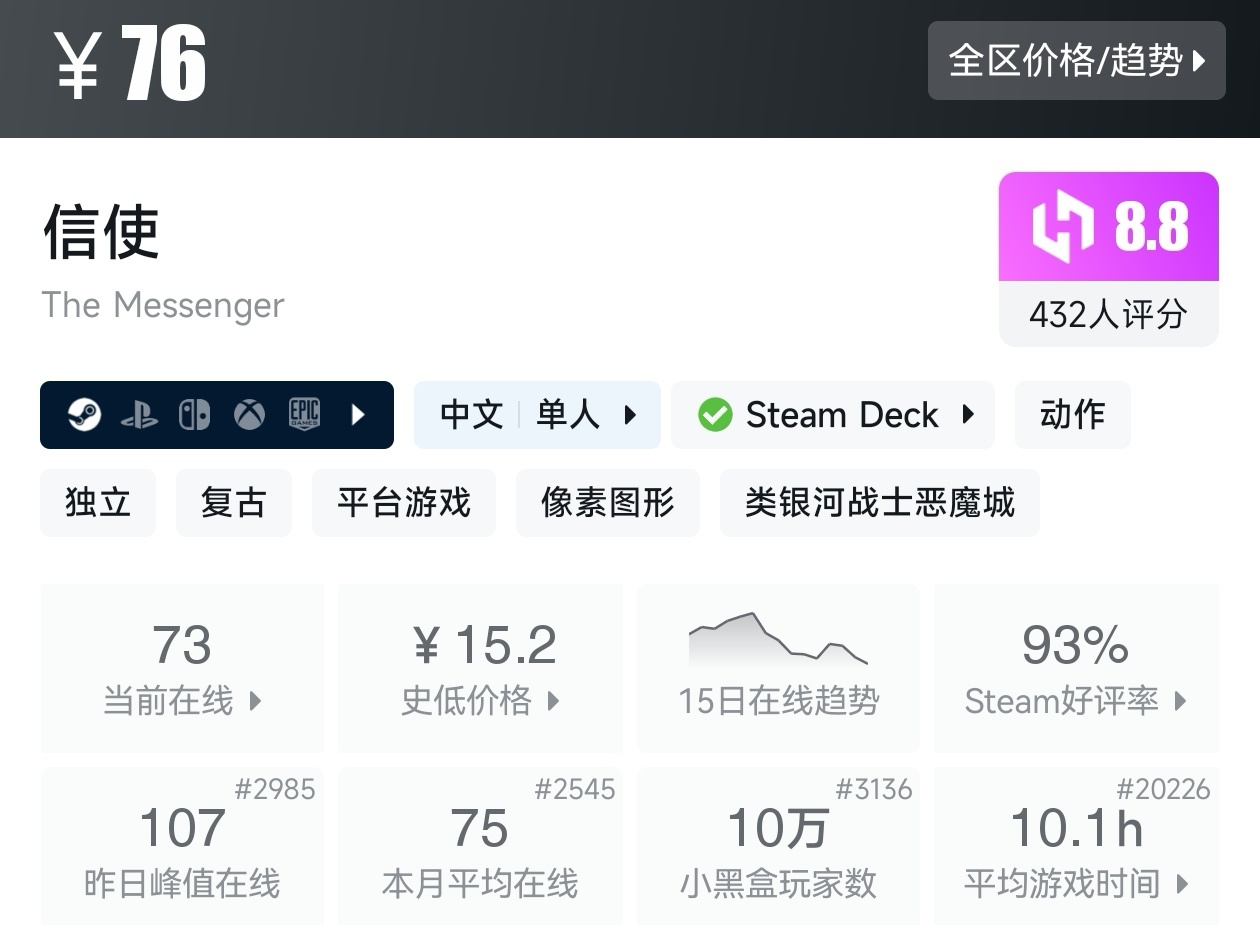Viewport: 1260px width, 925px height.
Task: Open 全区价格/趋势 regional price trends
Action: point(1076,61)
